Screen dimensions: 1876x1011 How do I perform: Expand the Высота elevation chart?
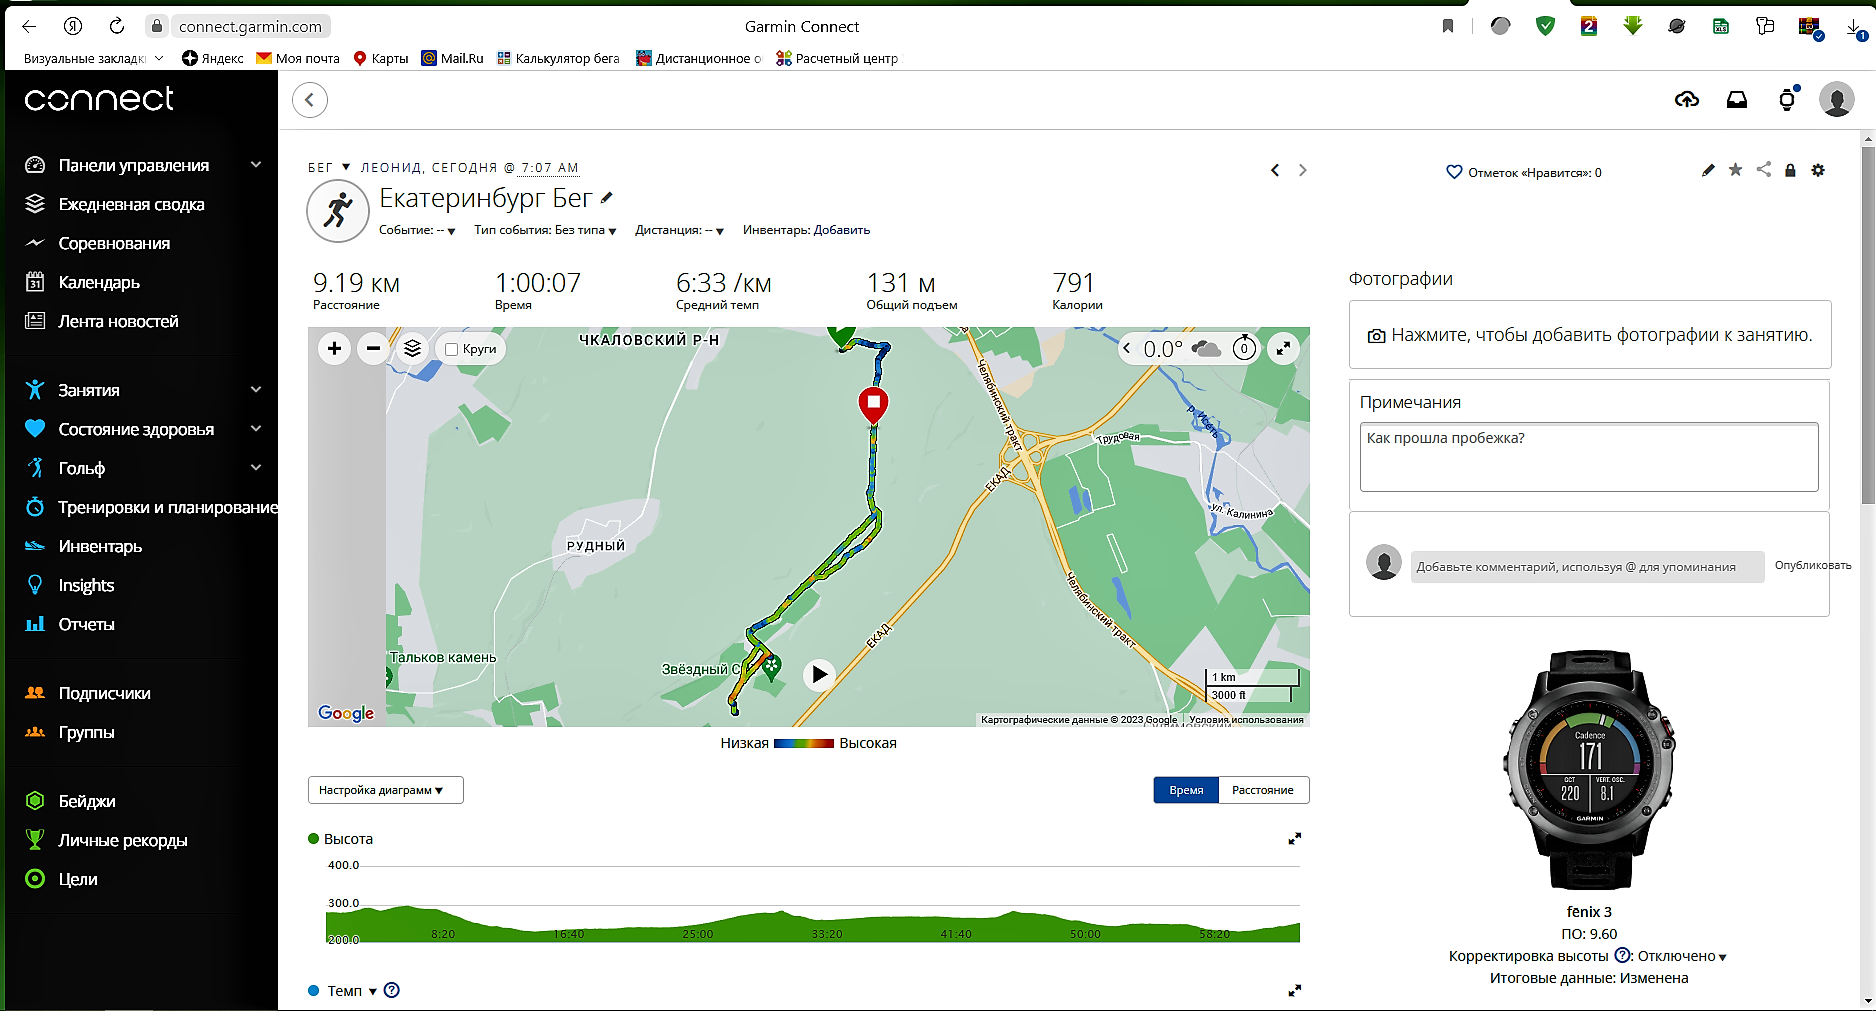[x=1295, y=839]
